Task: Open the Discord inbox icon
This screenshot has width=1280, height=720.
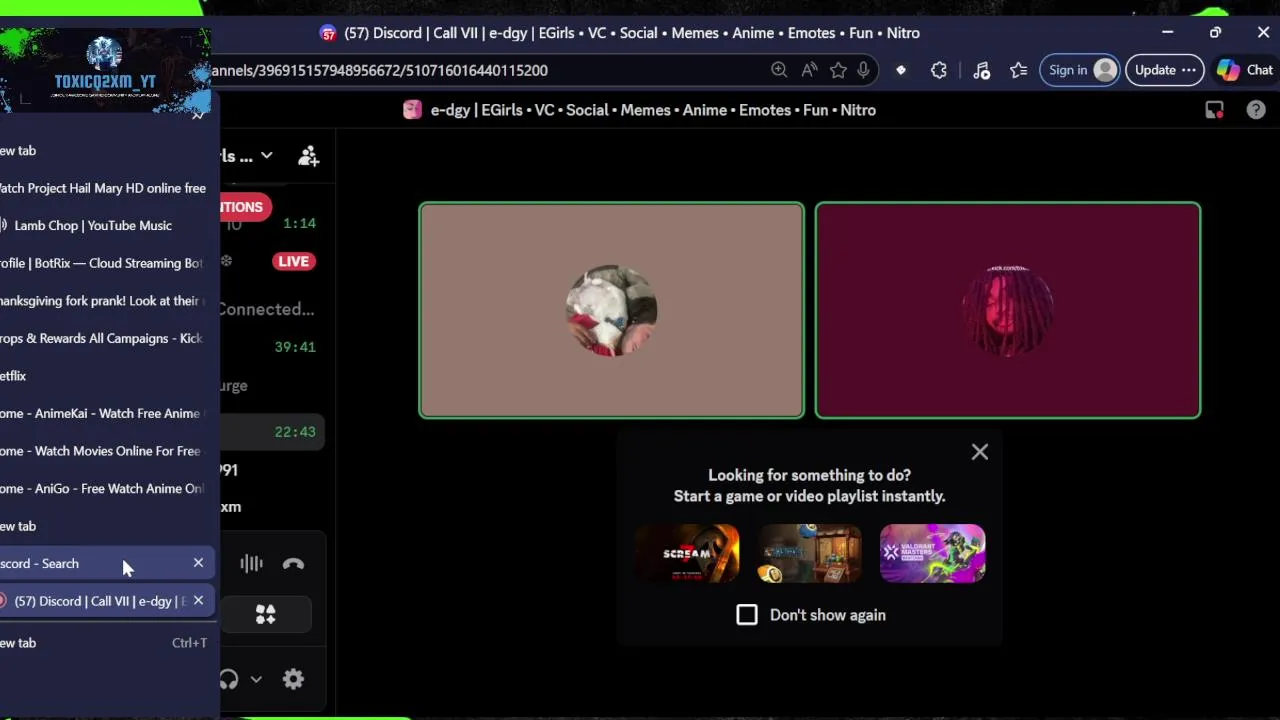Action: pos(1214,110)
